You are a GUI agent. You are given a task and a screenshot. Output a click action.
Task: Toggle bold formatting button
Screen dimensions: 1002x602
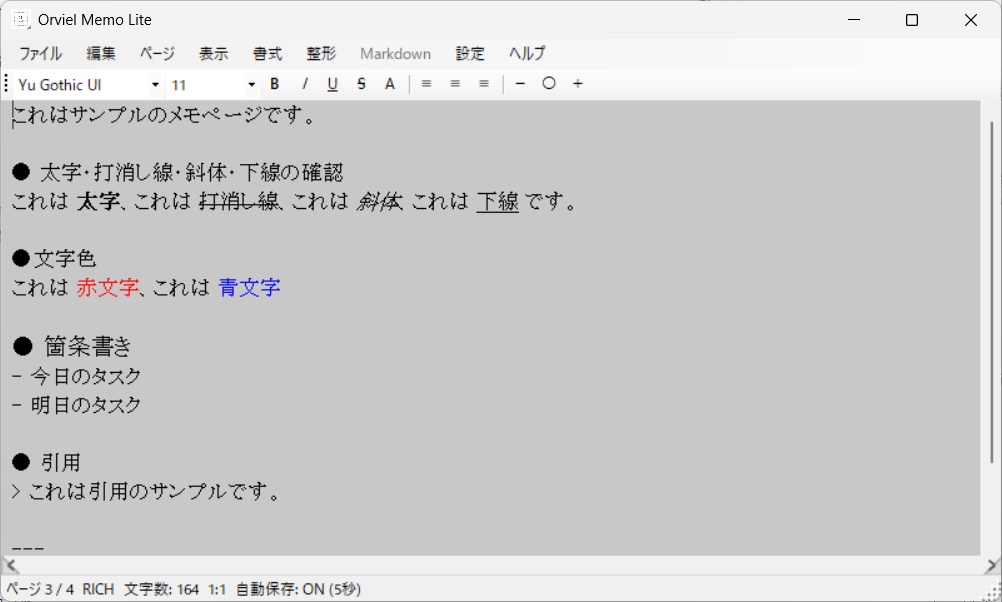(275, 84)
